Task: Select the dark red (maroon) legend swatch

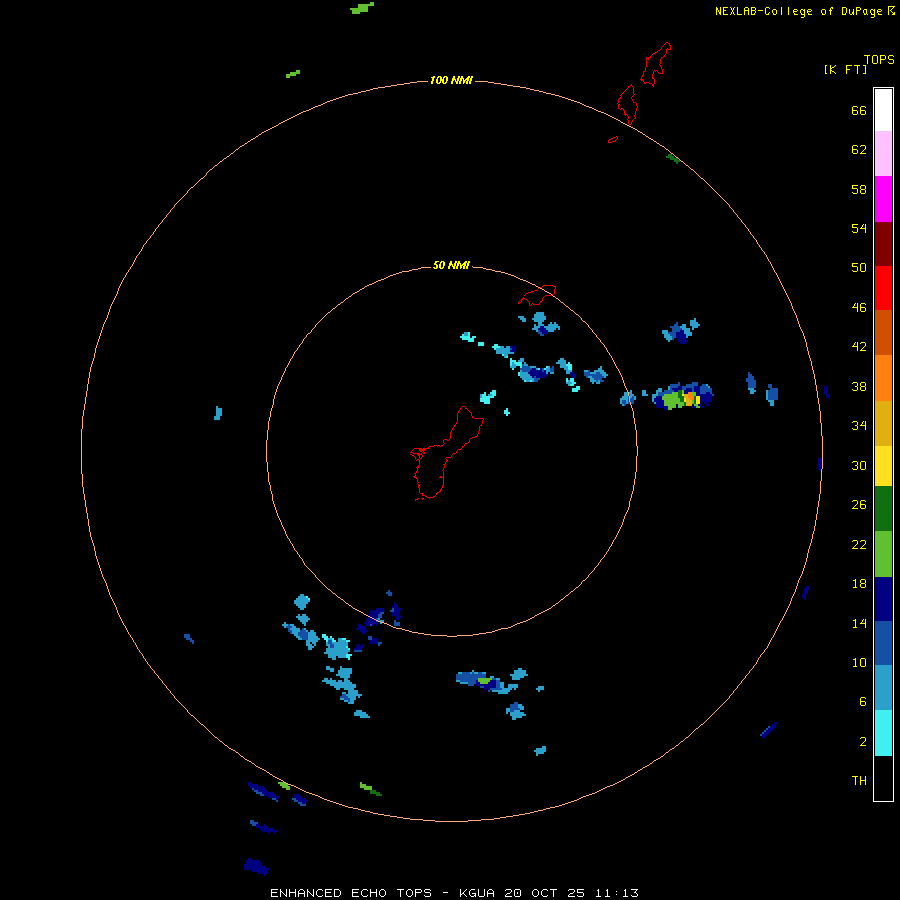Action: click(x=883, y=244)
